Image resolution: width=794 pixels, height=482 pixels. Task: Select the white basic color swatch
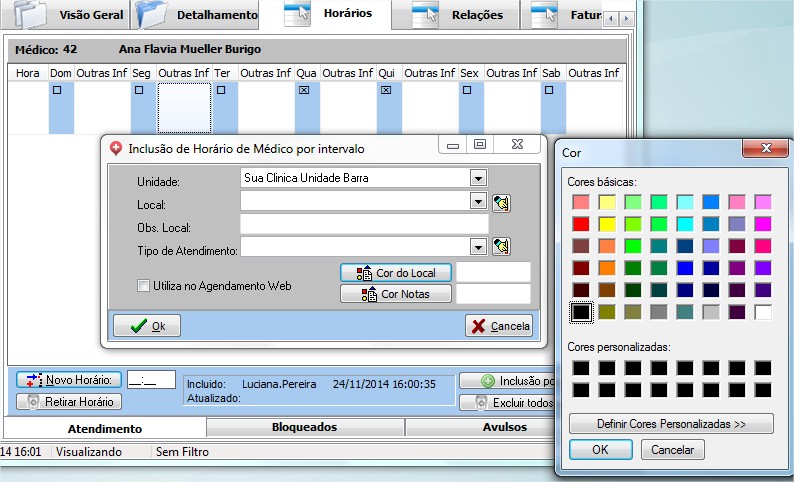(x=763, y=312)
